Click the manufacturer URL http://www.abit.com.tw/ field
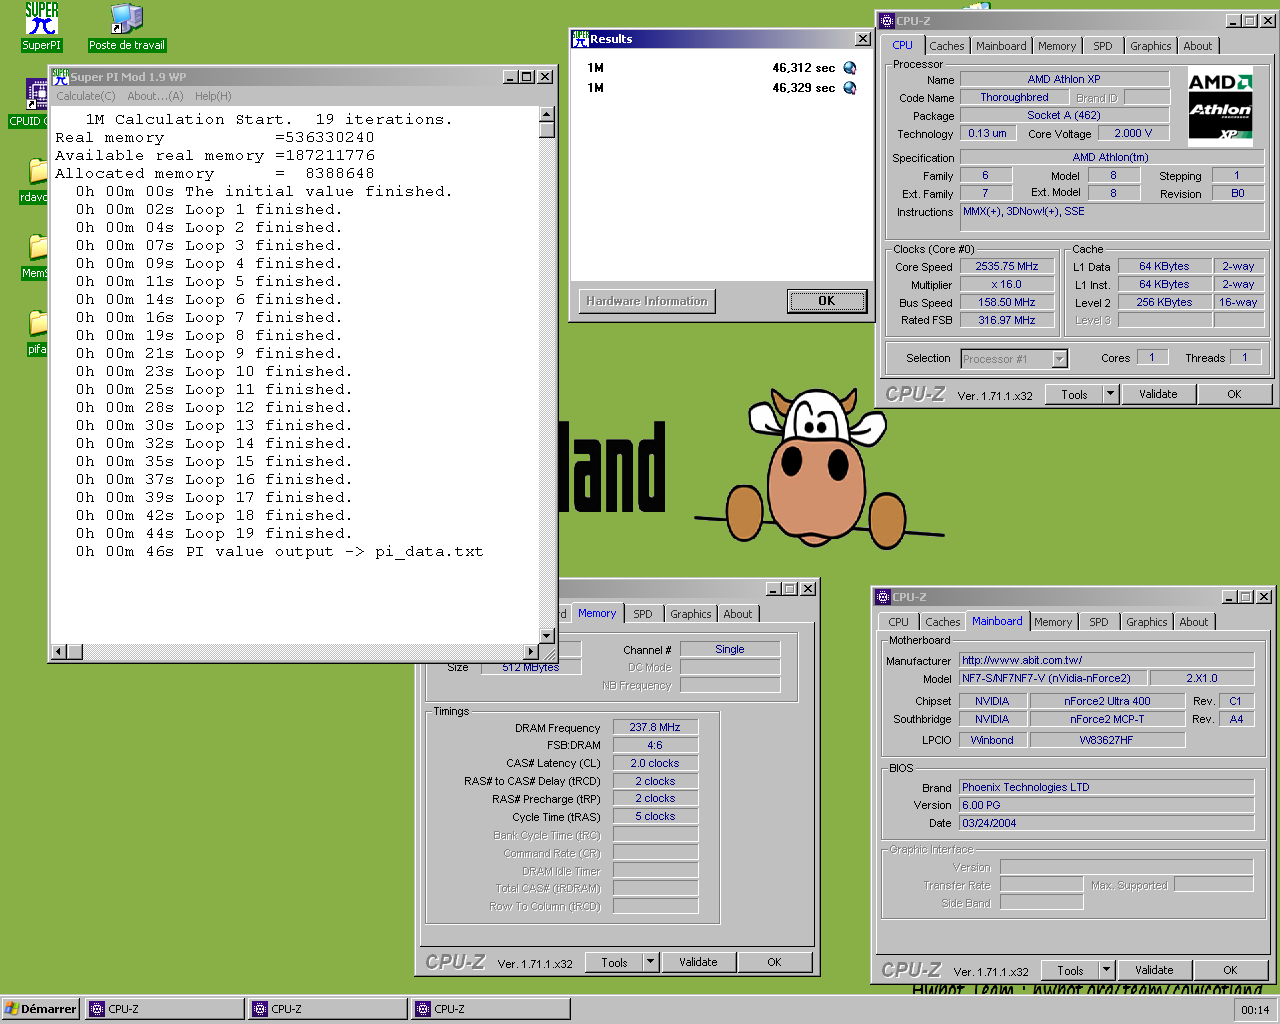 (1106, 660)
